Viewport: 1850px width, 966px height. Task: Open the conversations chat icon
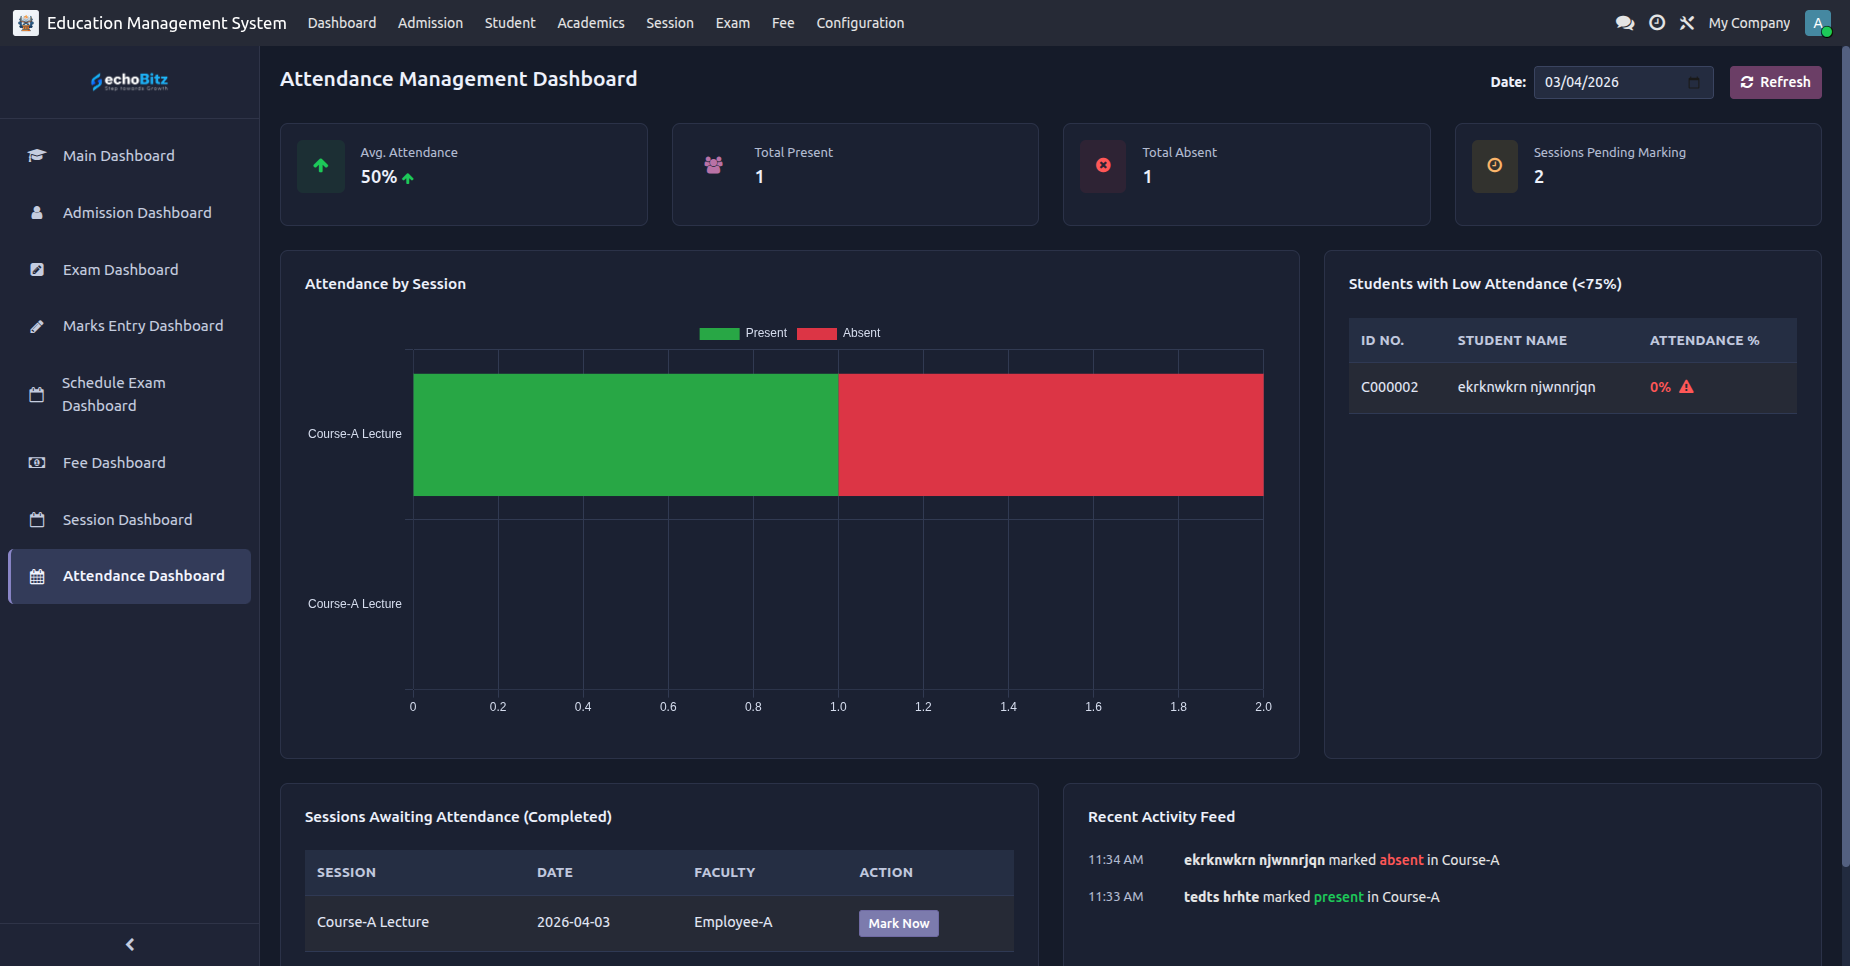tap(1625, 23)
